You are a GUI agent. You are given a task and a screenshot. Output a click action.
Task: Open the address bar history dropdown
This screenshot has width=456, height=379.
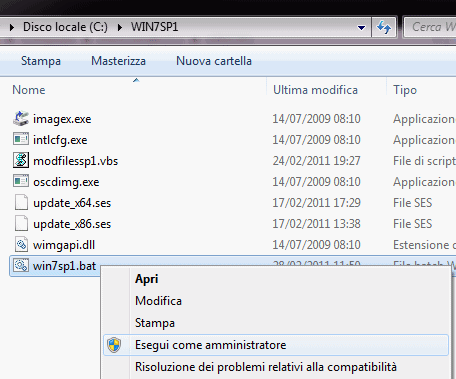(361, 28)
